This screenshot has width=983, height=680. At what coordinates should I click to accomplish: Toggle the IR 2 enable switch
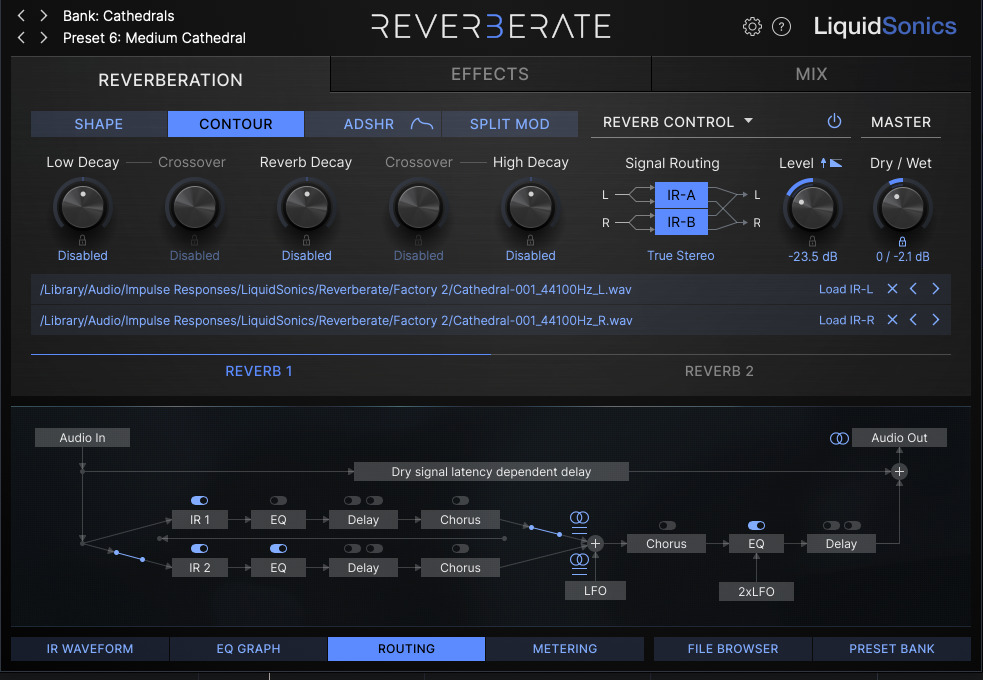coord(199,548)
